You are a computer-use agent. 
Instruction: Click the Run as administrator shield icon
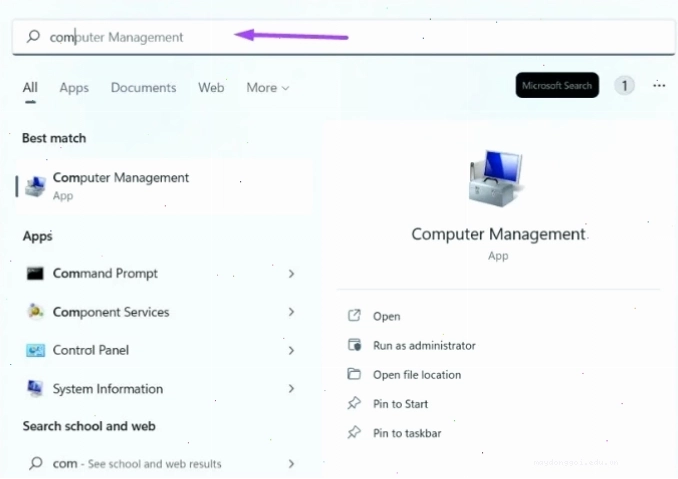[355, 345]
